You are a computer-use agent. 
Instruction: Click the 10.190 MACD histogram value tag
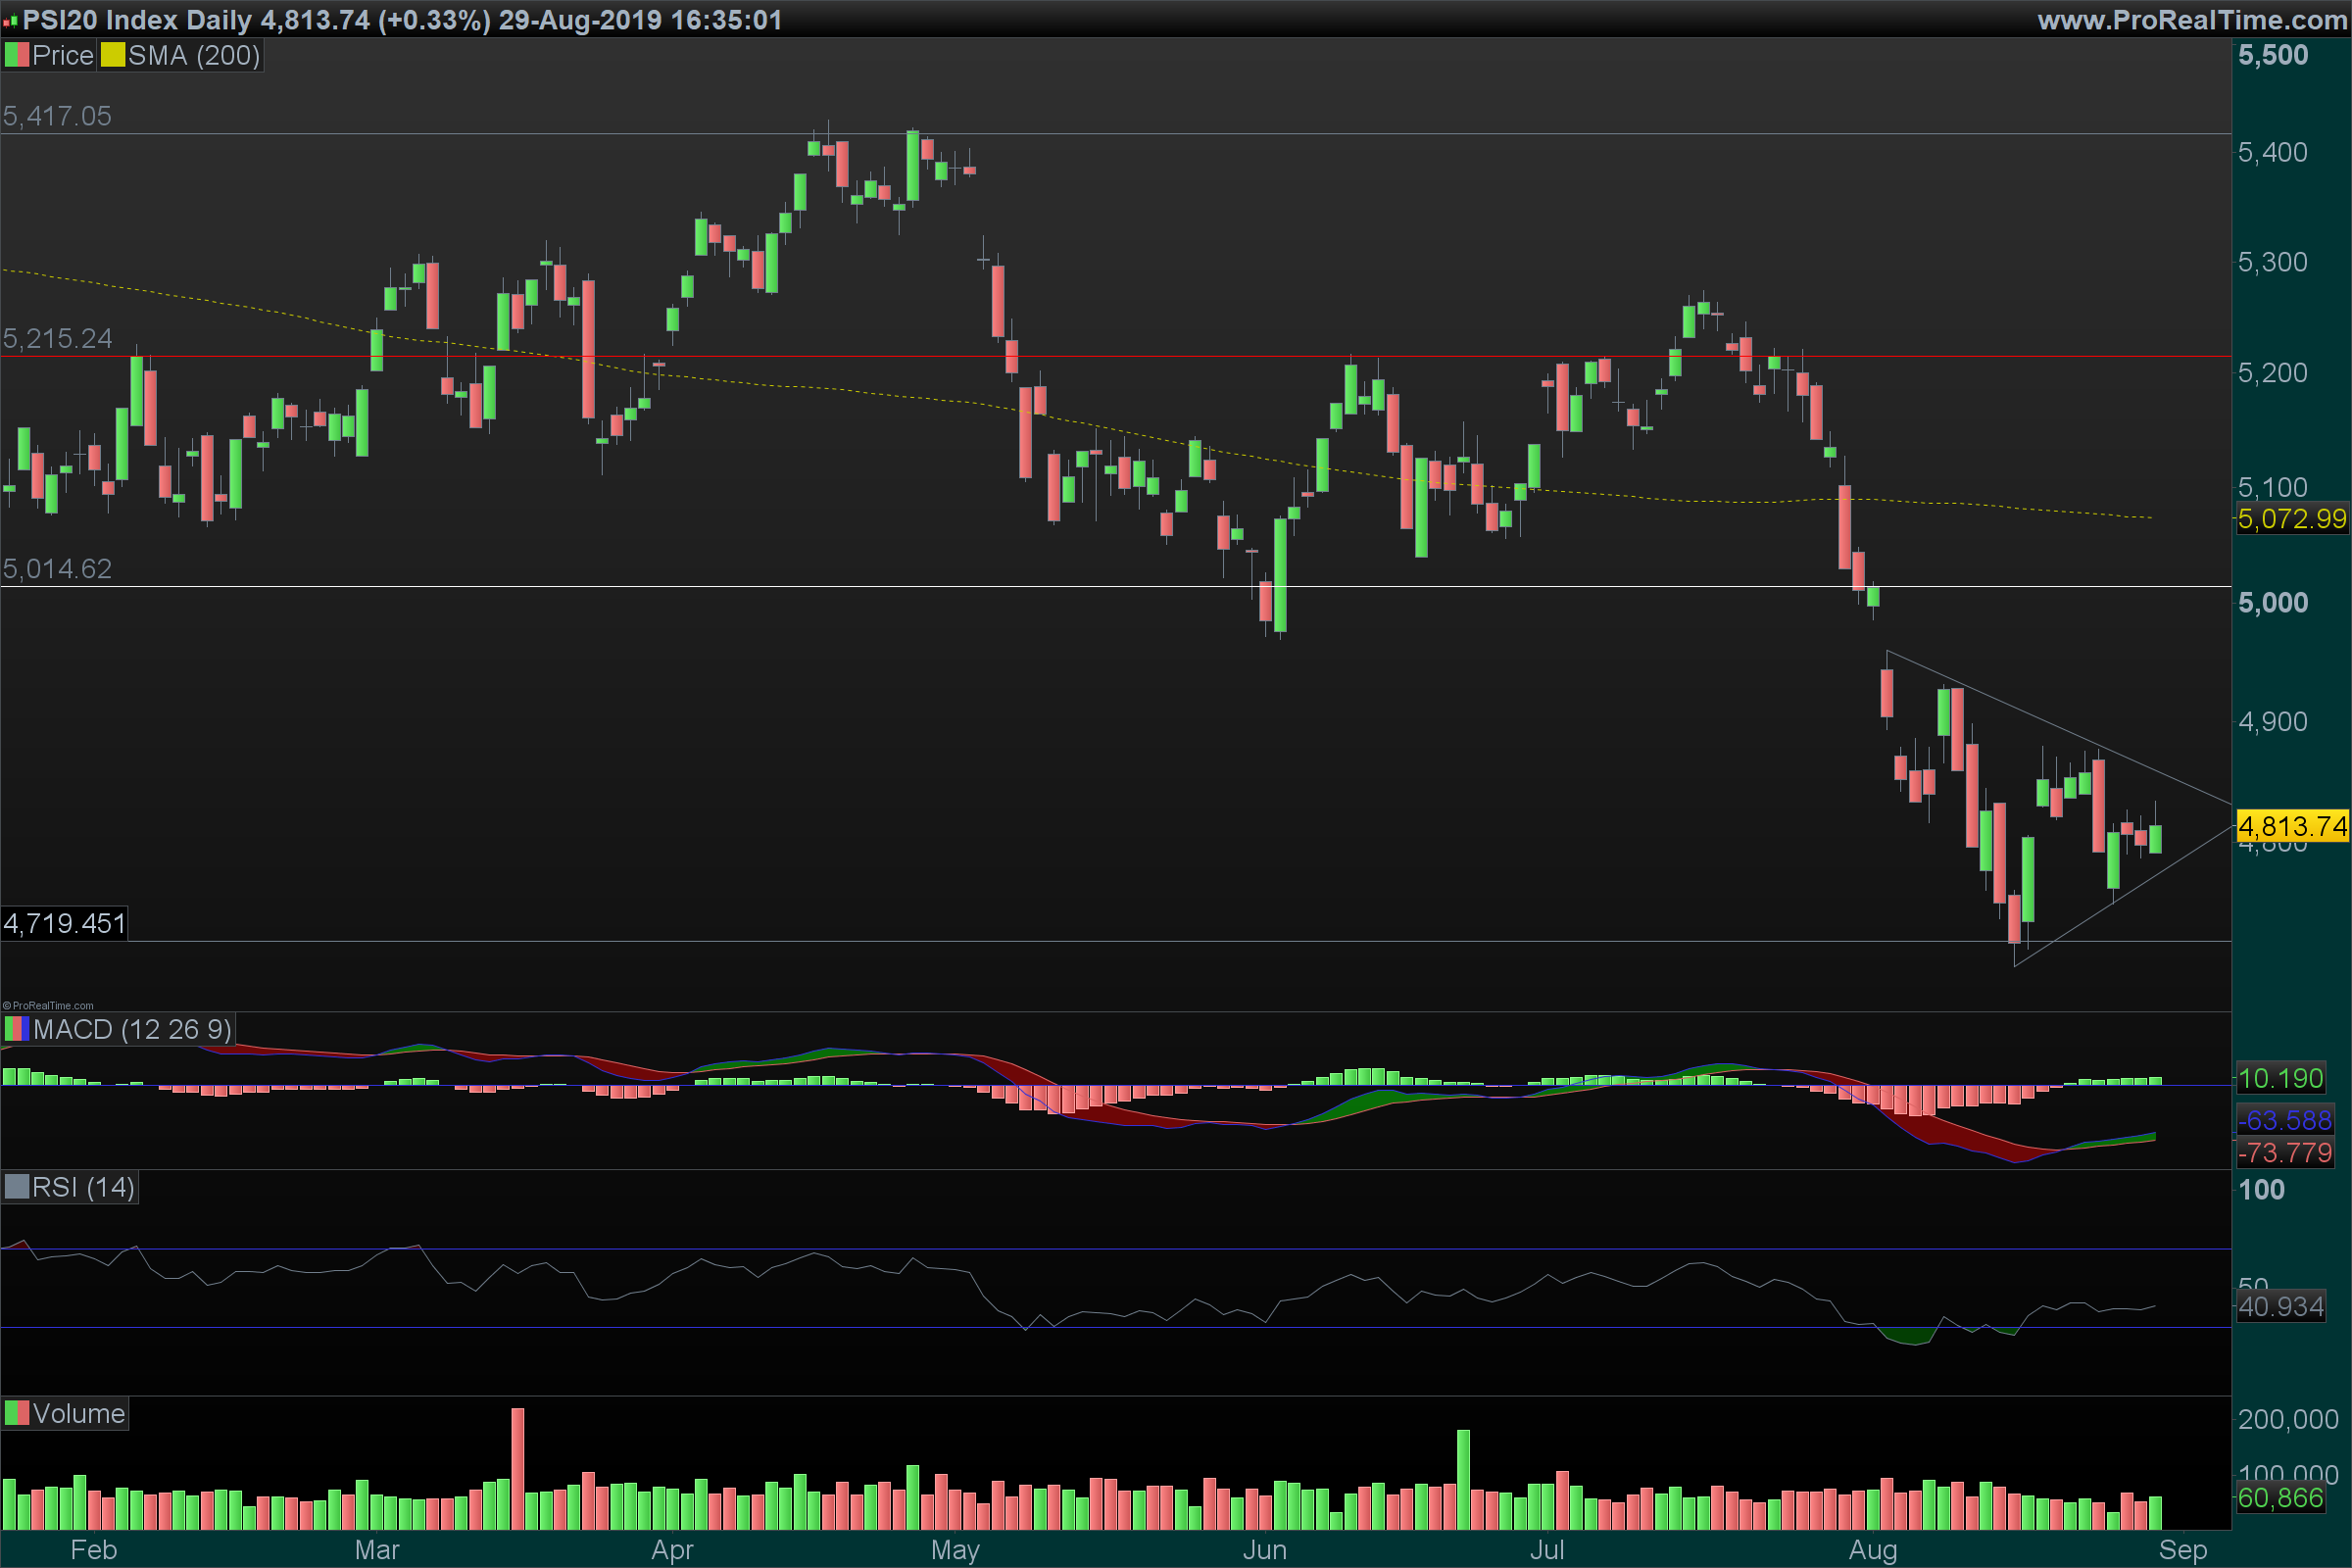tap(2280, 1078)
